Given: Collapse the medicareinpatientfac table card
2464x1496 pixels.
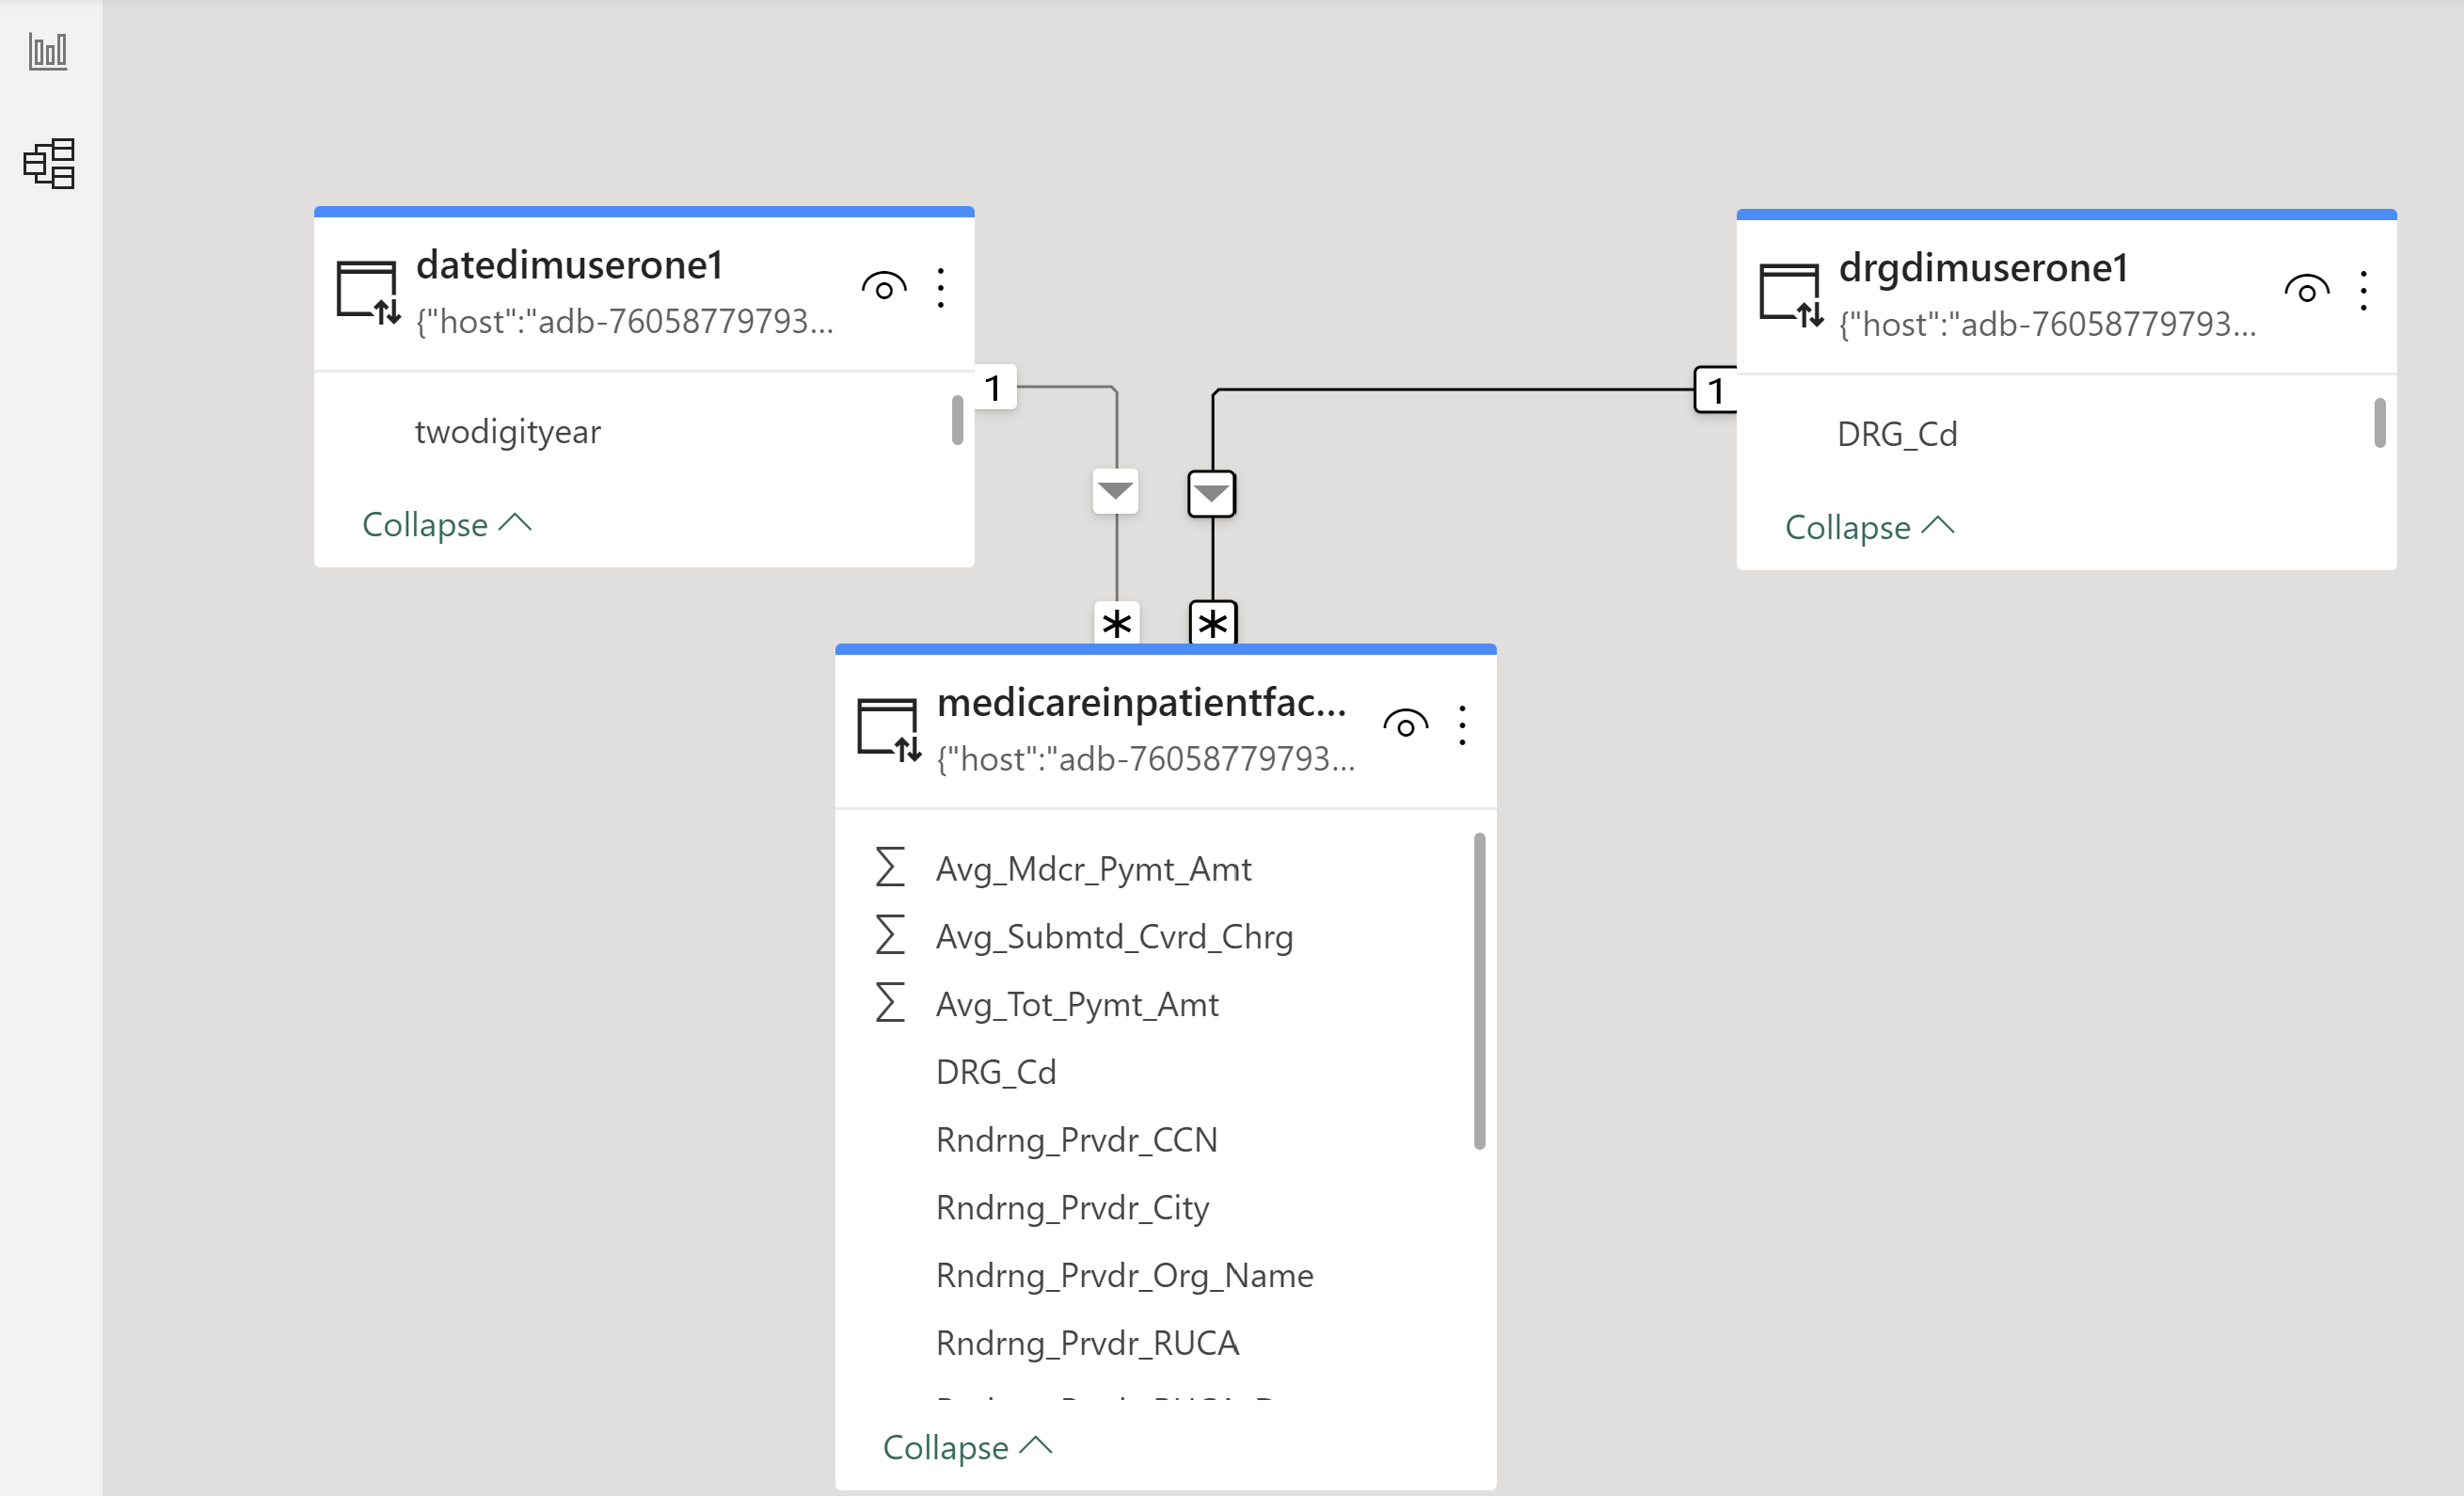Looking at the screenshot, I should 966,1446.
